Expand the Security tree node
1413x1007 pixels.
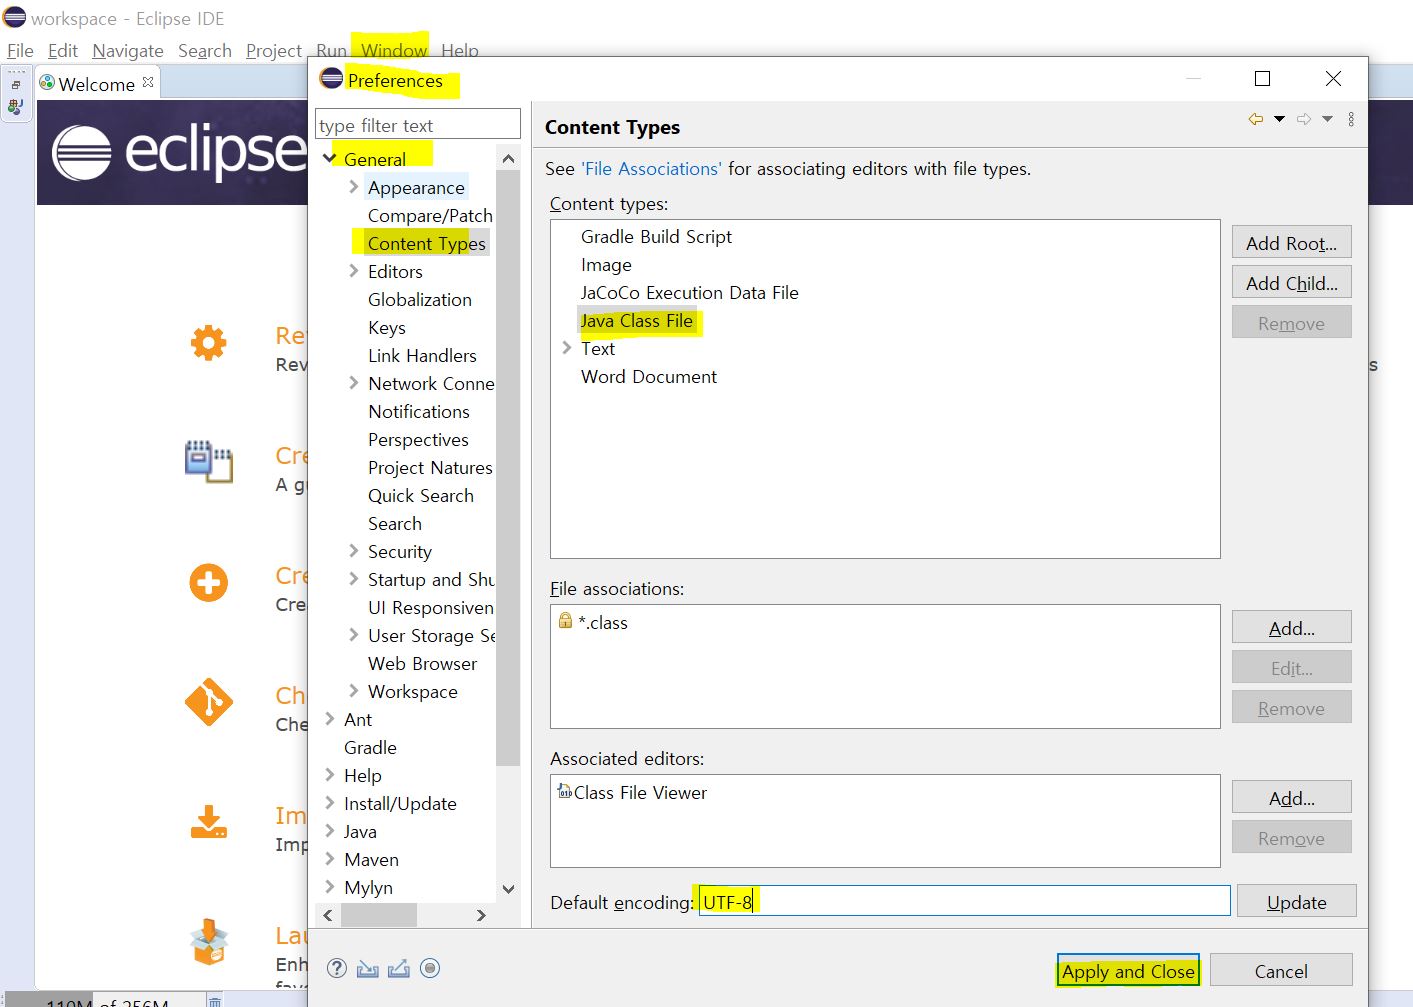354,551
